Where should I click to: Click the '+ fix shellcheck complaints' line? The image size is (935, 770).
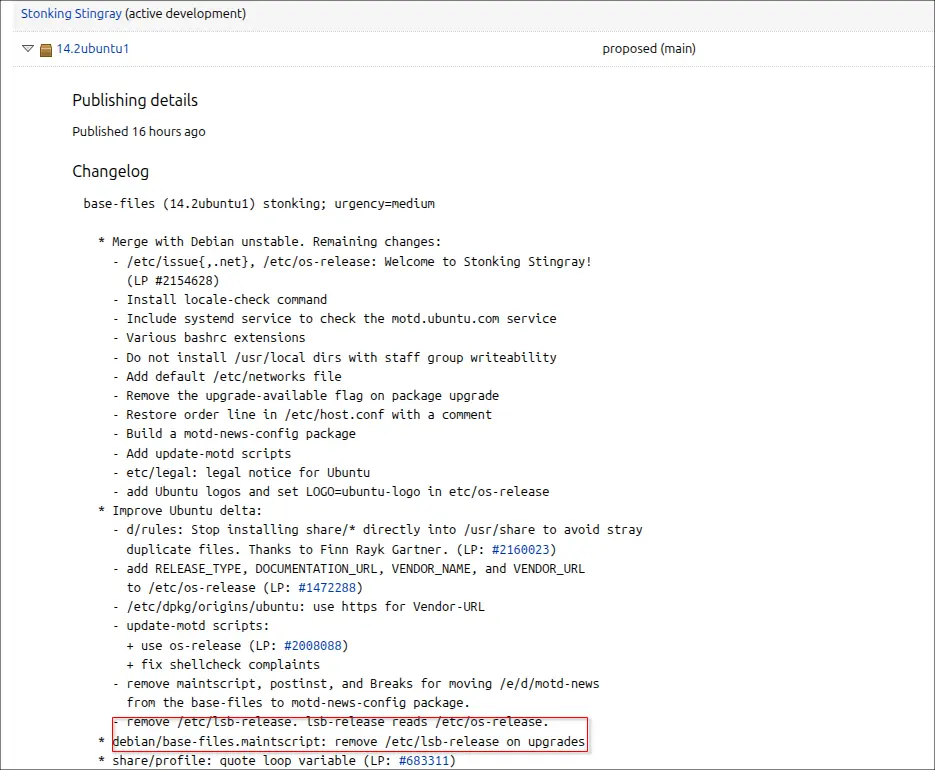[223, 664]
